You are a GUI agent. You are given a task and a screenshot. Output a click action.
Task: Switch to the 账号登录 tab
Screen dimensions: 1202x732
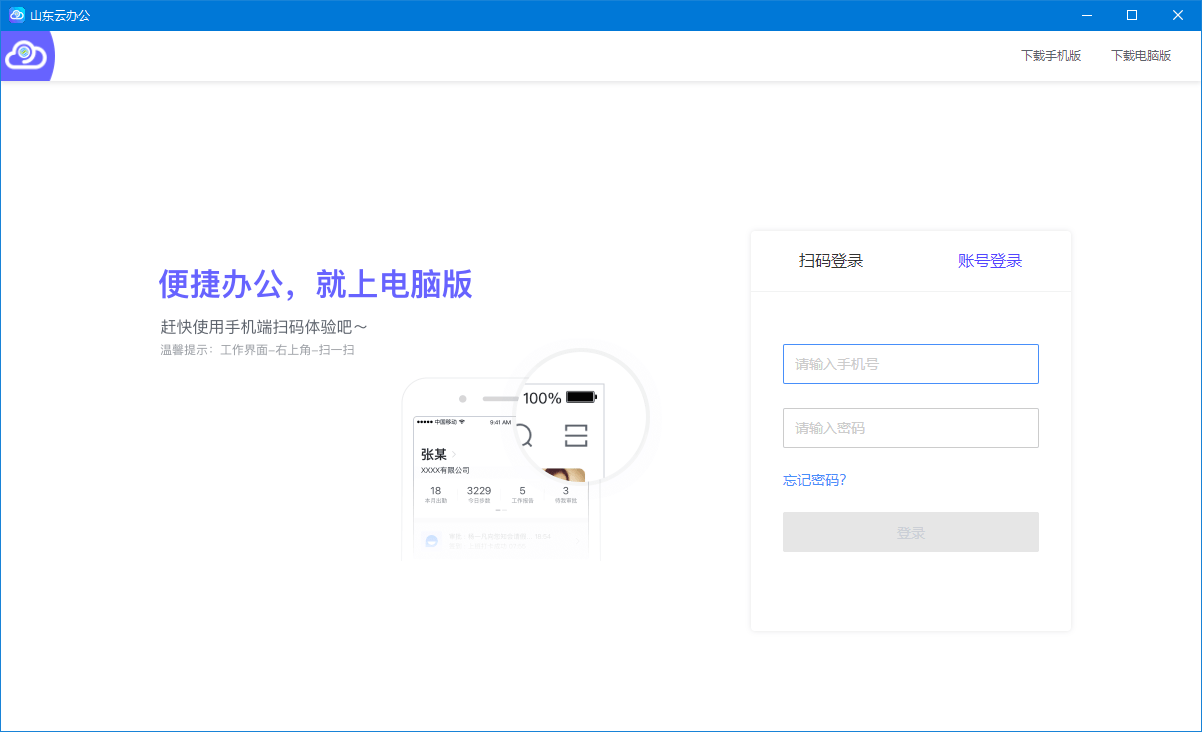pyautogui.click(x=990, y=260)
